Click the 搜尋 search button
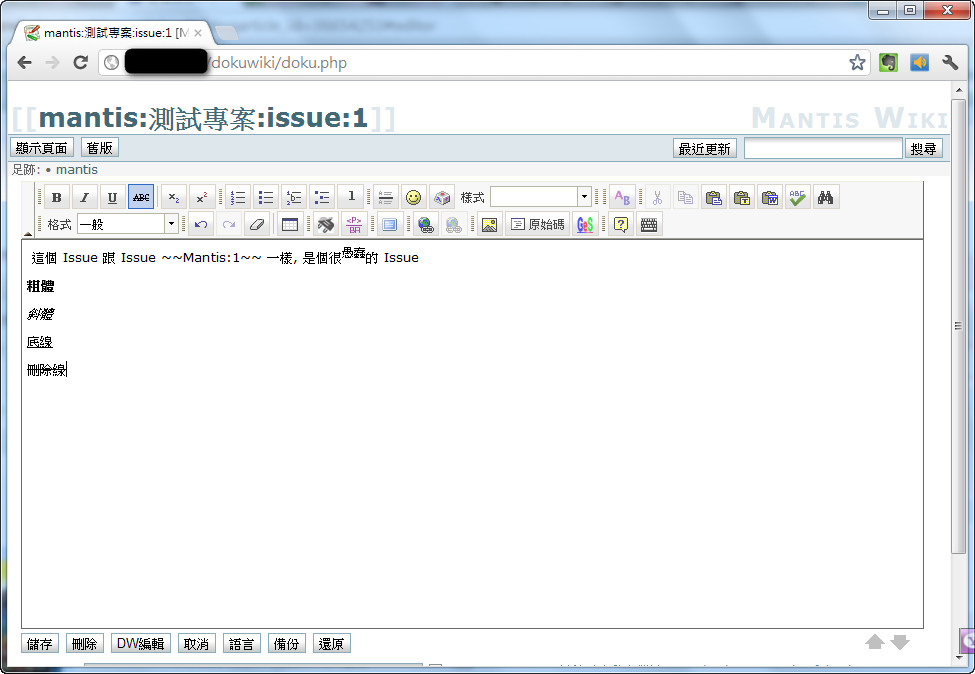Image resolution: width=975 pixels, height=674 pixels. point(923,149)
